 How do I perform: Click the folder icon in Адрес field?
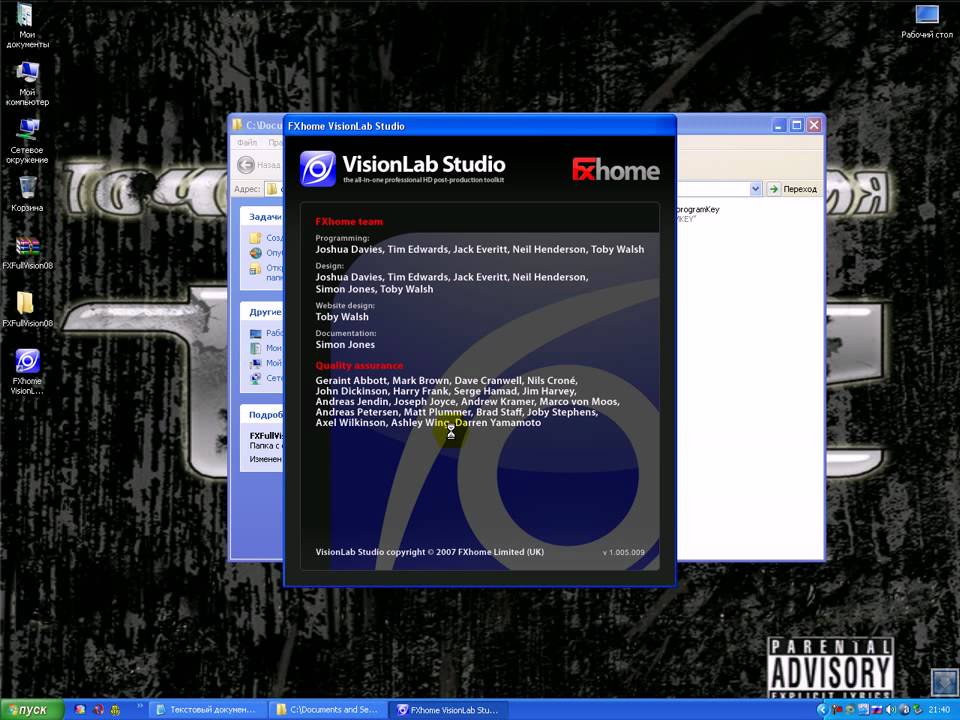coord(272,189)
